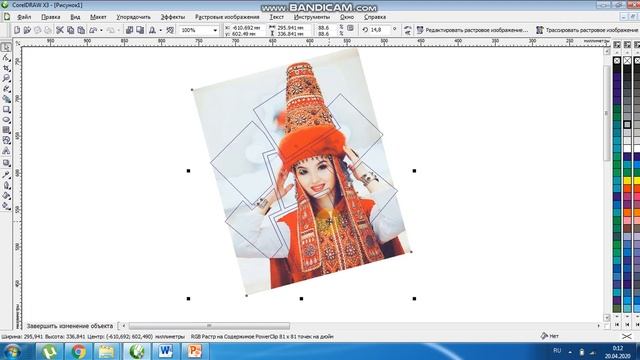
Task: Open PowerPoint from taskbar
Action: coord(195,351)
